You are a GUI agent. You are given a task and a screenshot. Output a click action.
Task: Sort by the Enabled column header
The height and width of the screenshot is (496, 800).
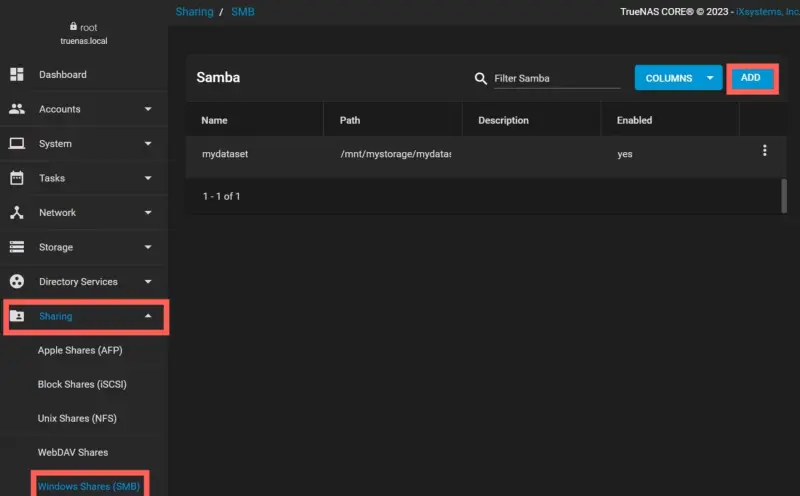tap(634, 120)
